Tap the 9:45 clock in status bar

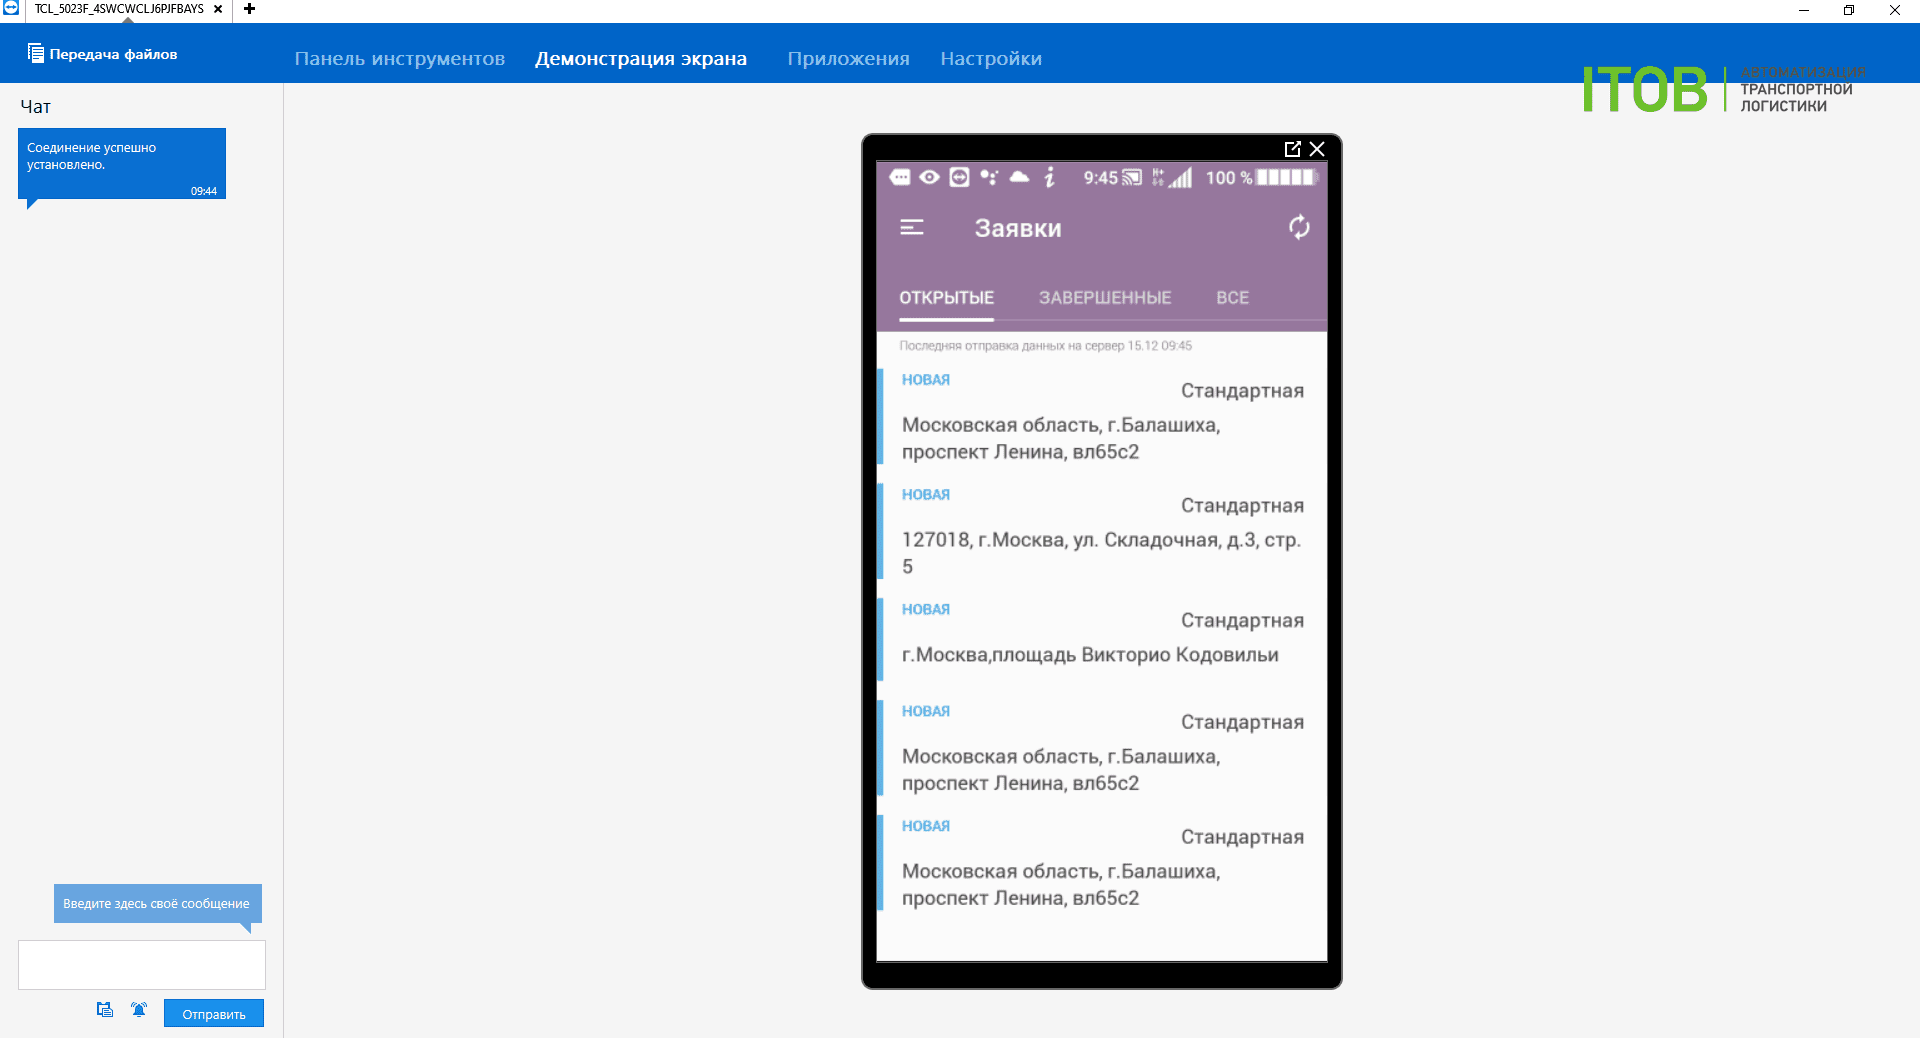pos(1100,178)
